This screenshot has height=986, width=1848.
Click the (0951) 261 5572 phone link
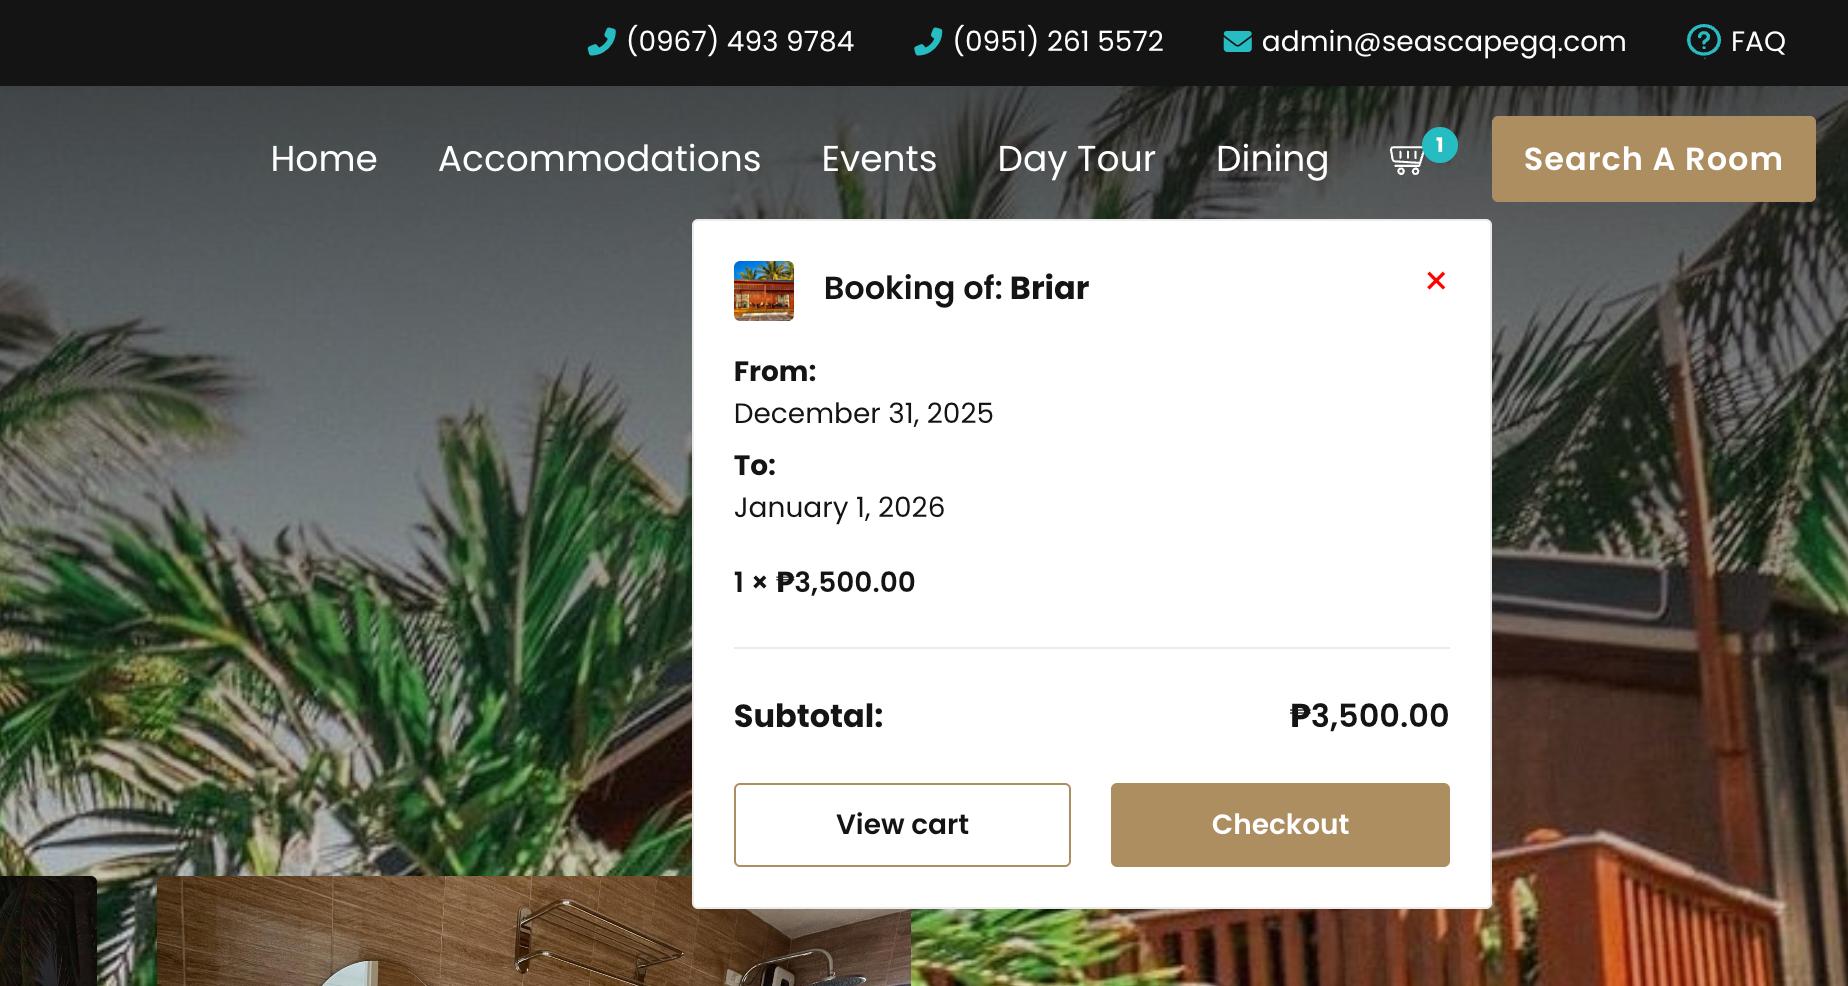click(x=1058, y=42)
